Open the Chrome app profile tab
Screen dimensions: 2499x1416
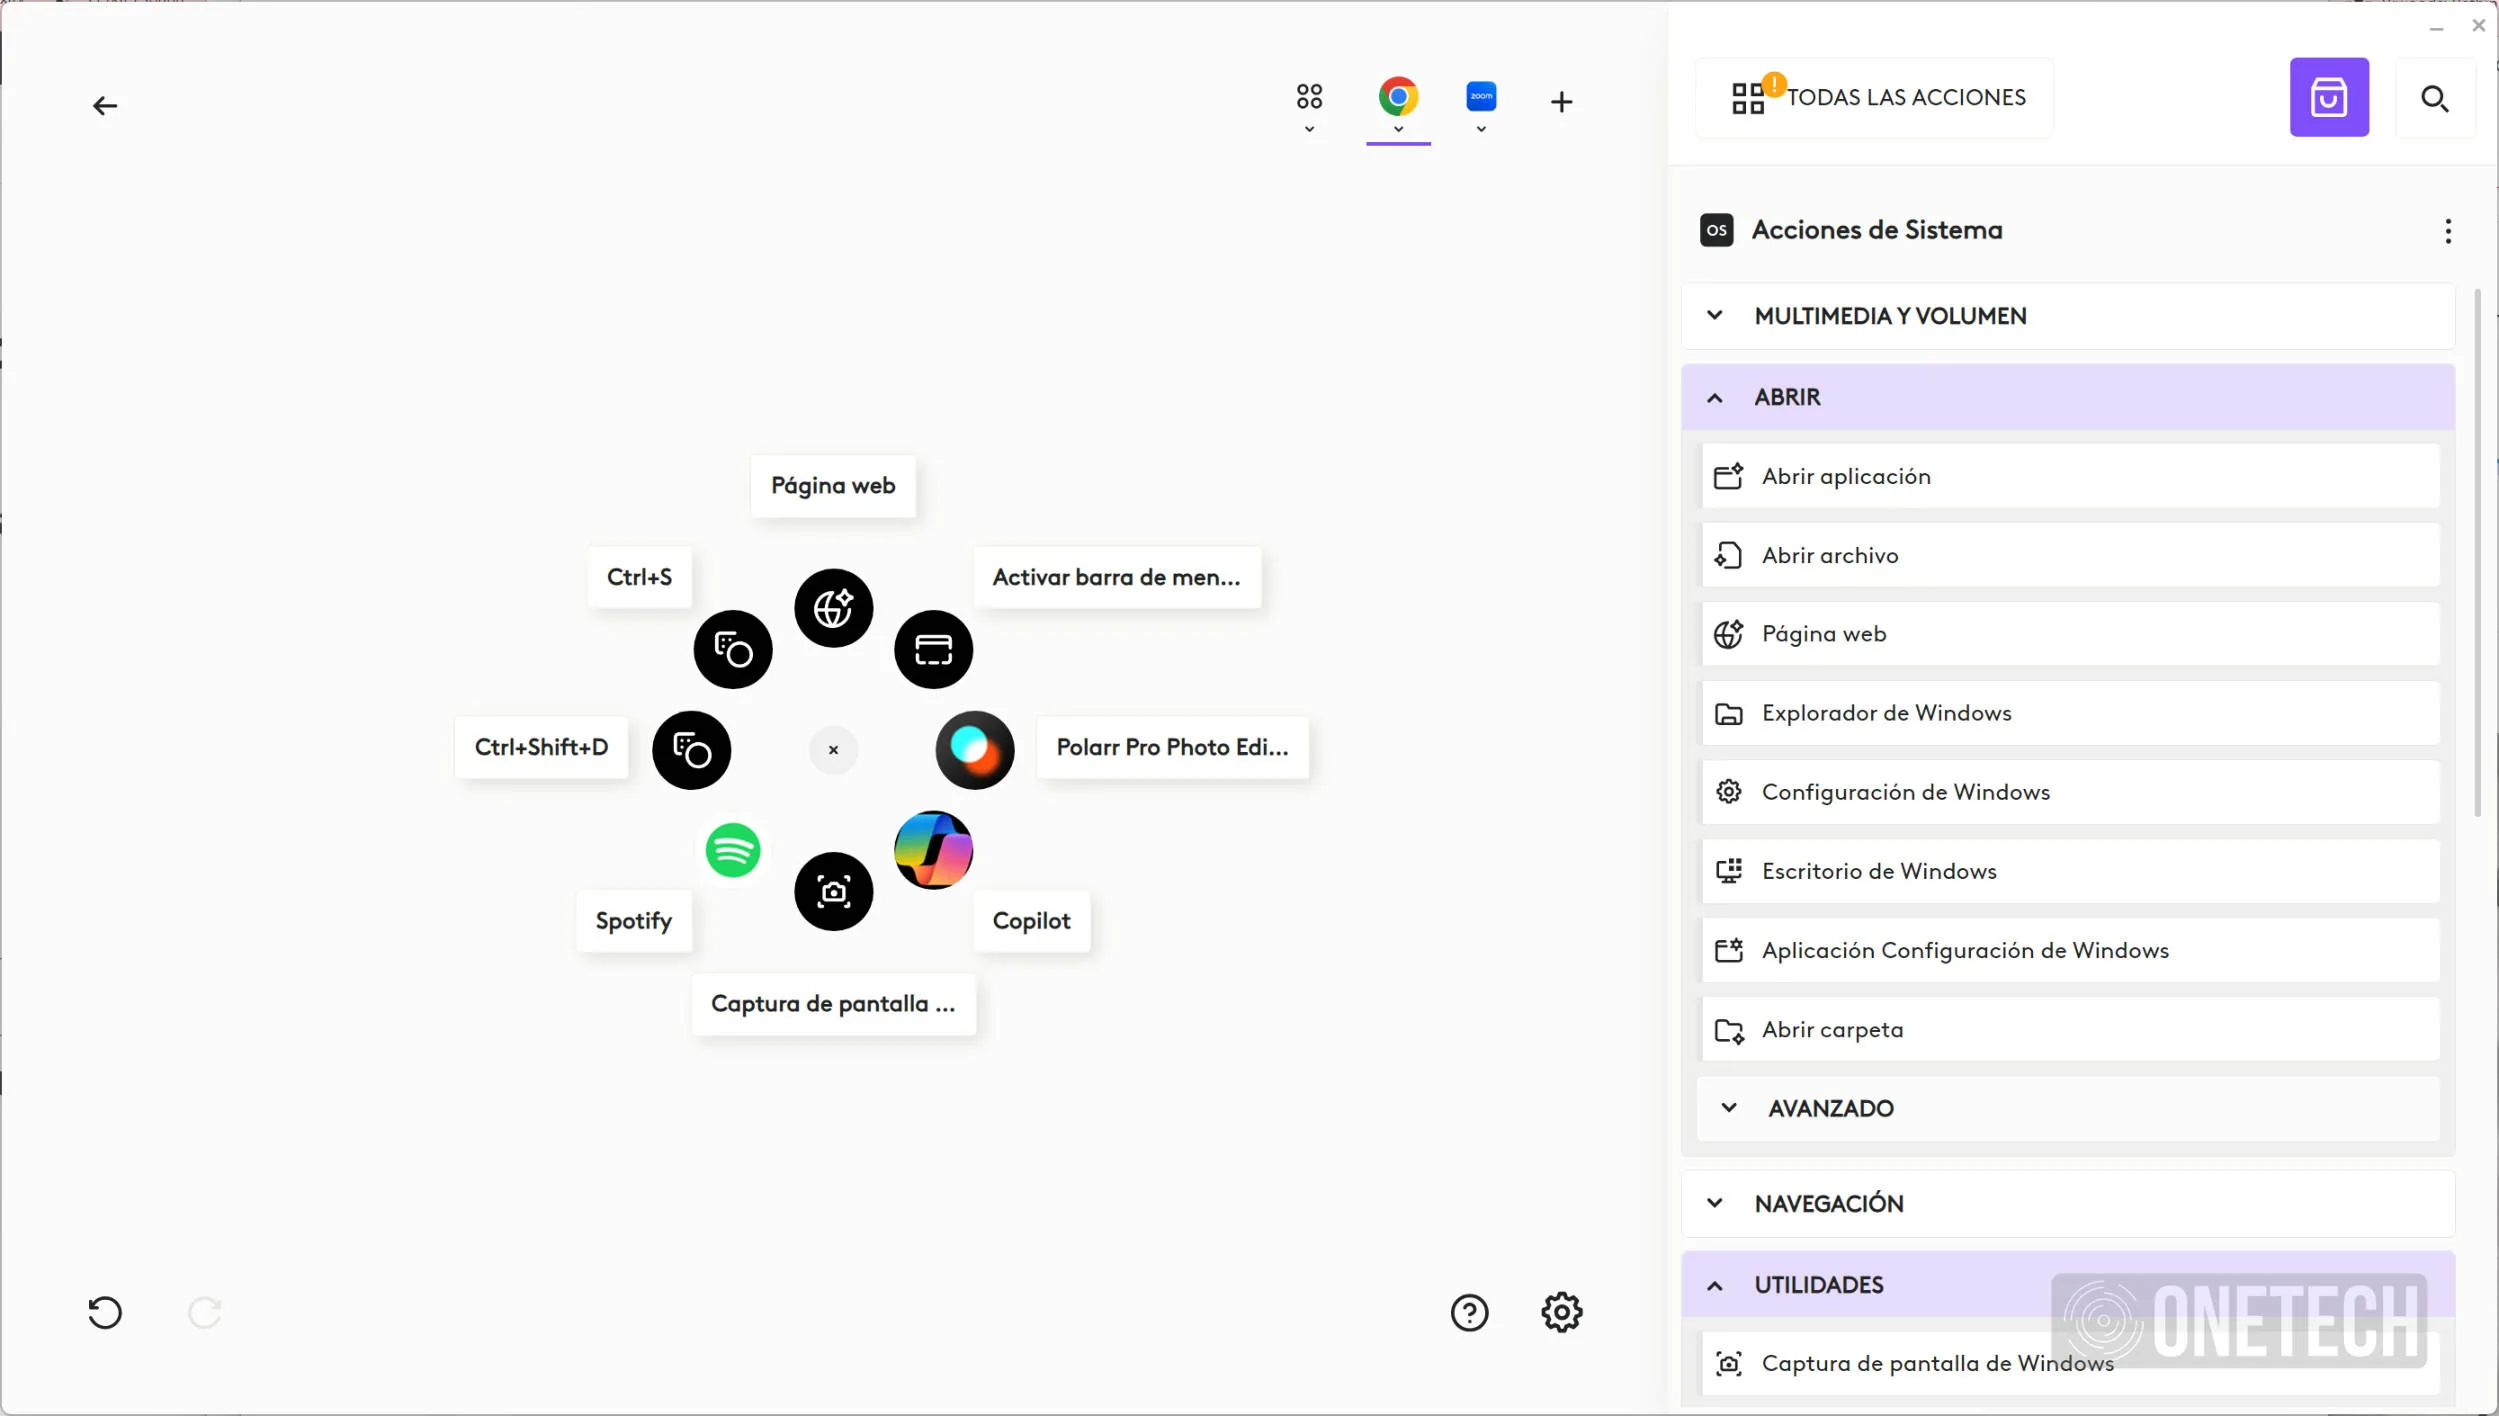1398,98
